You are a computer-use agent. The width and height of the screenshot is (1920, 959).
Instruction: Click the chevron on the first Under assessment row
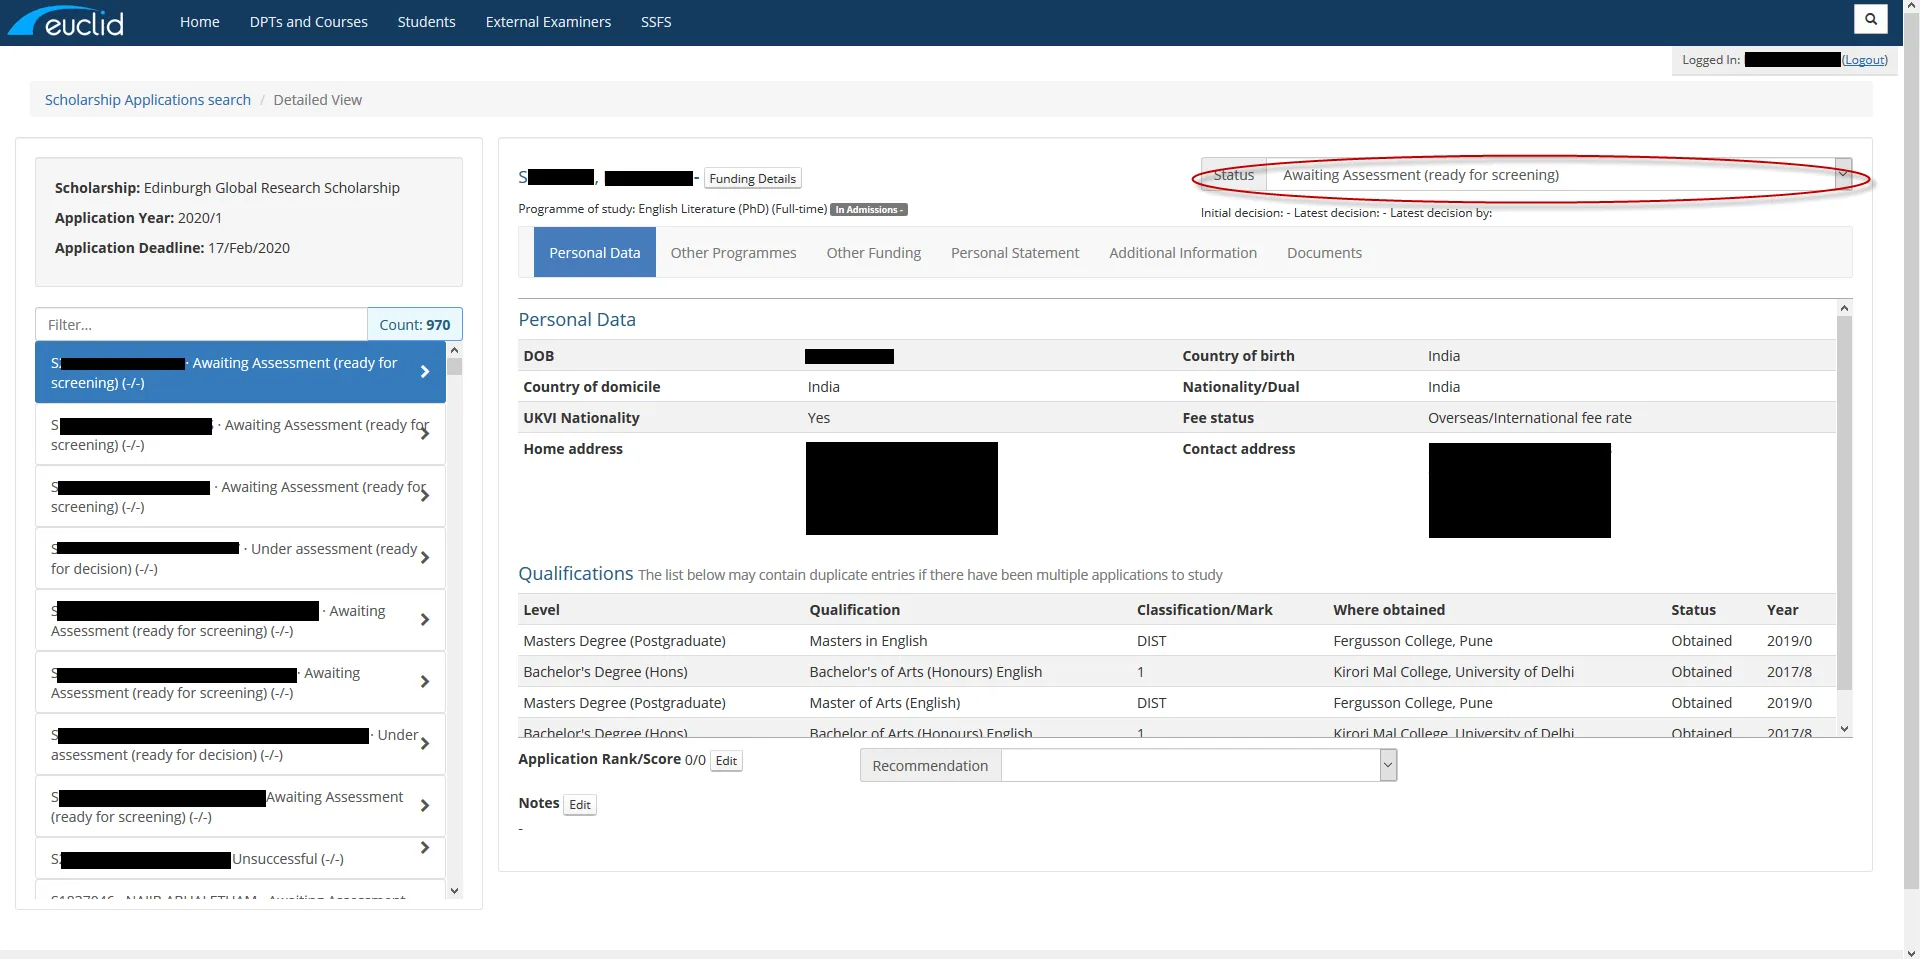click(x=425, y=558)
